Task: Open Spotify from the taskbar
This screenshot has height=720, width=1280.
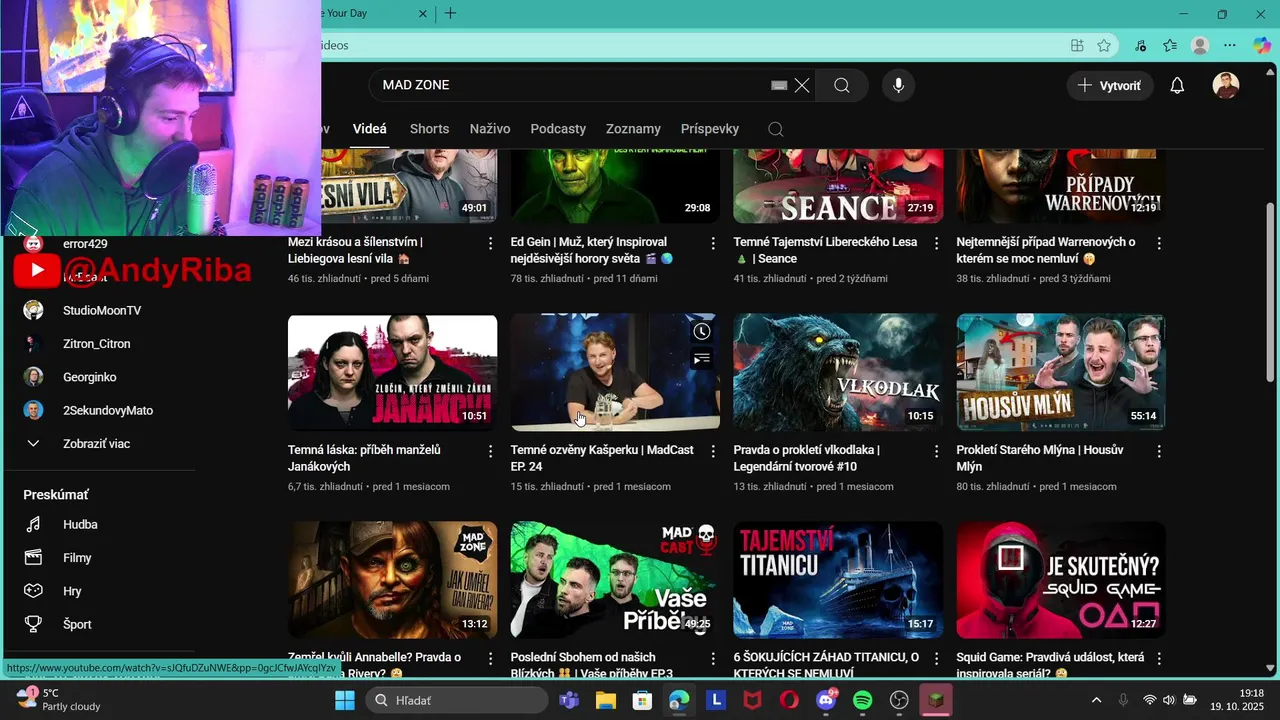Action: pos(863,700)
